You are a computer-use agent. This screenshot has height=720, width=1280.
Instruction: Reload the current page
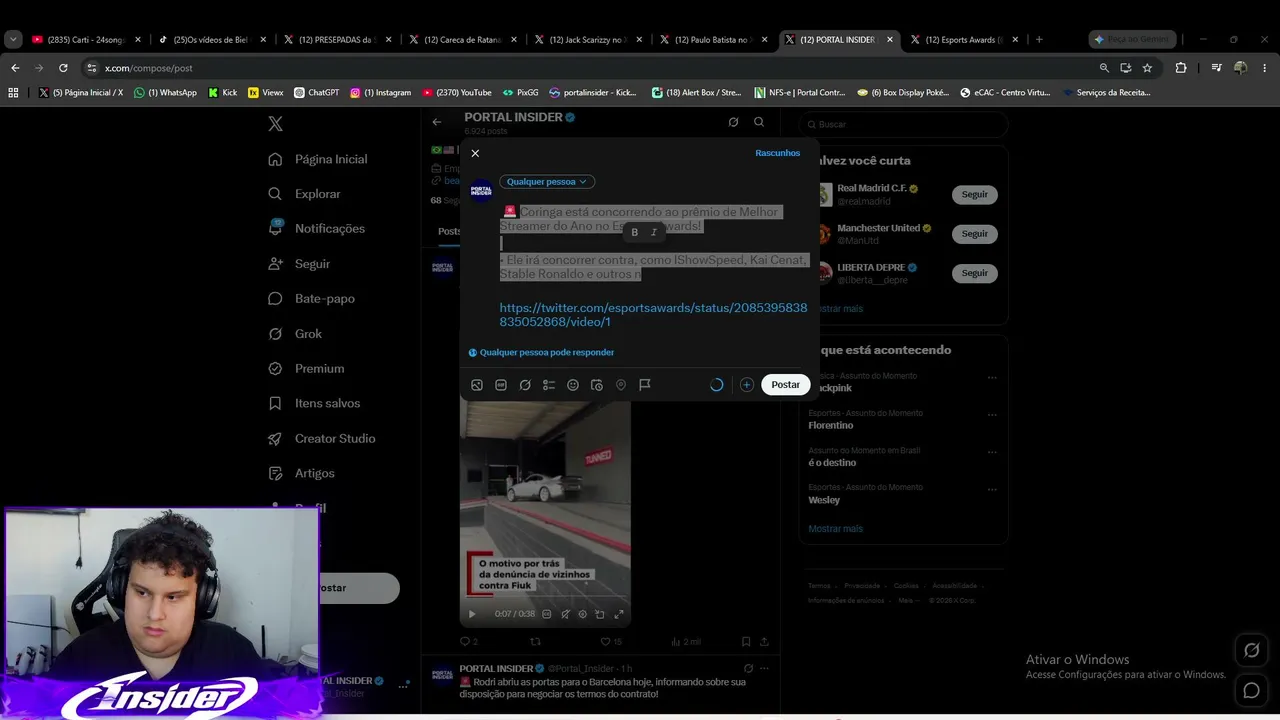pyautogui.click(x=63, y=68)
